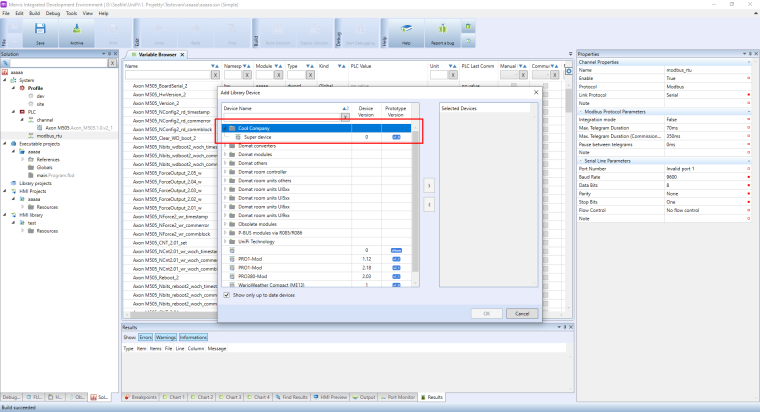
Task: Click the device list vertical scrollbar
Action: (x=413, y=200)
